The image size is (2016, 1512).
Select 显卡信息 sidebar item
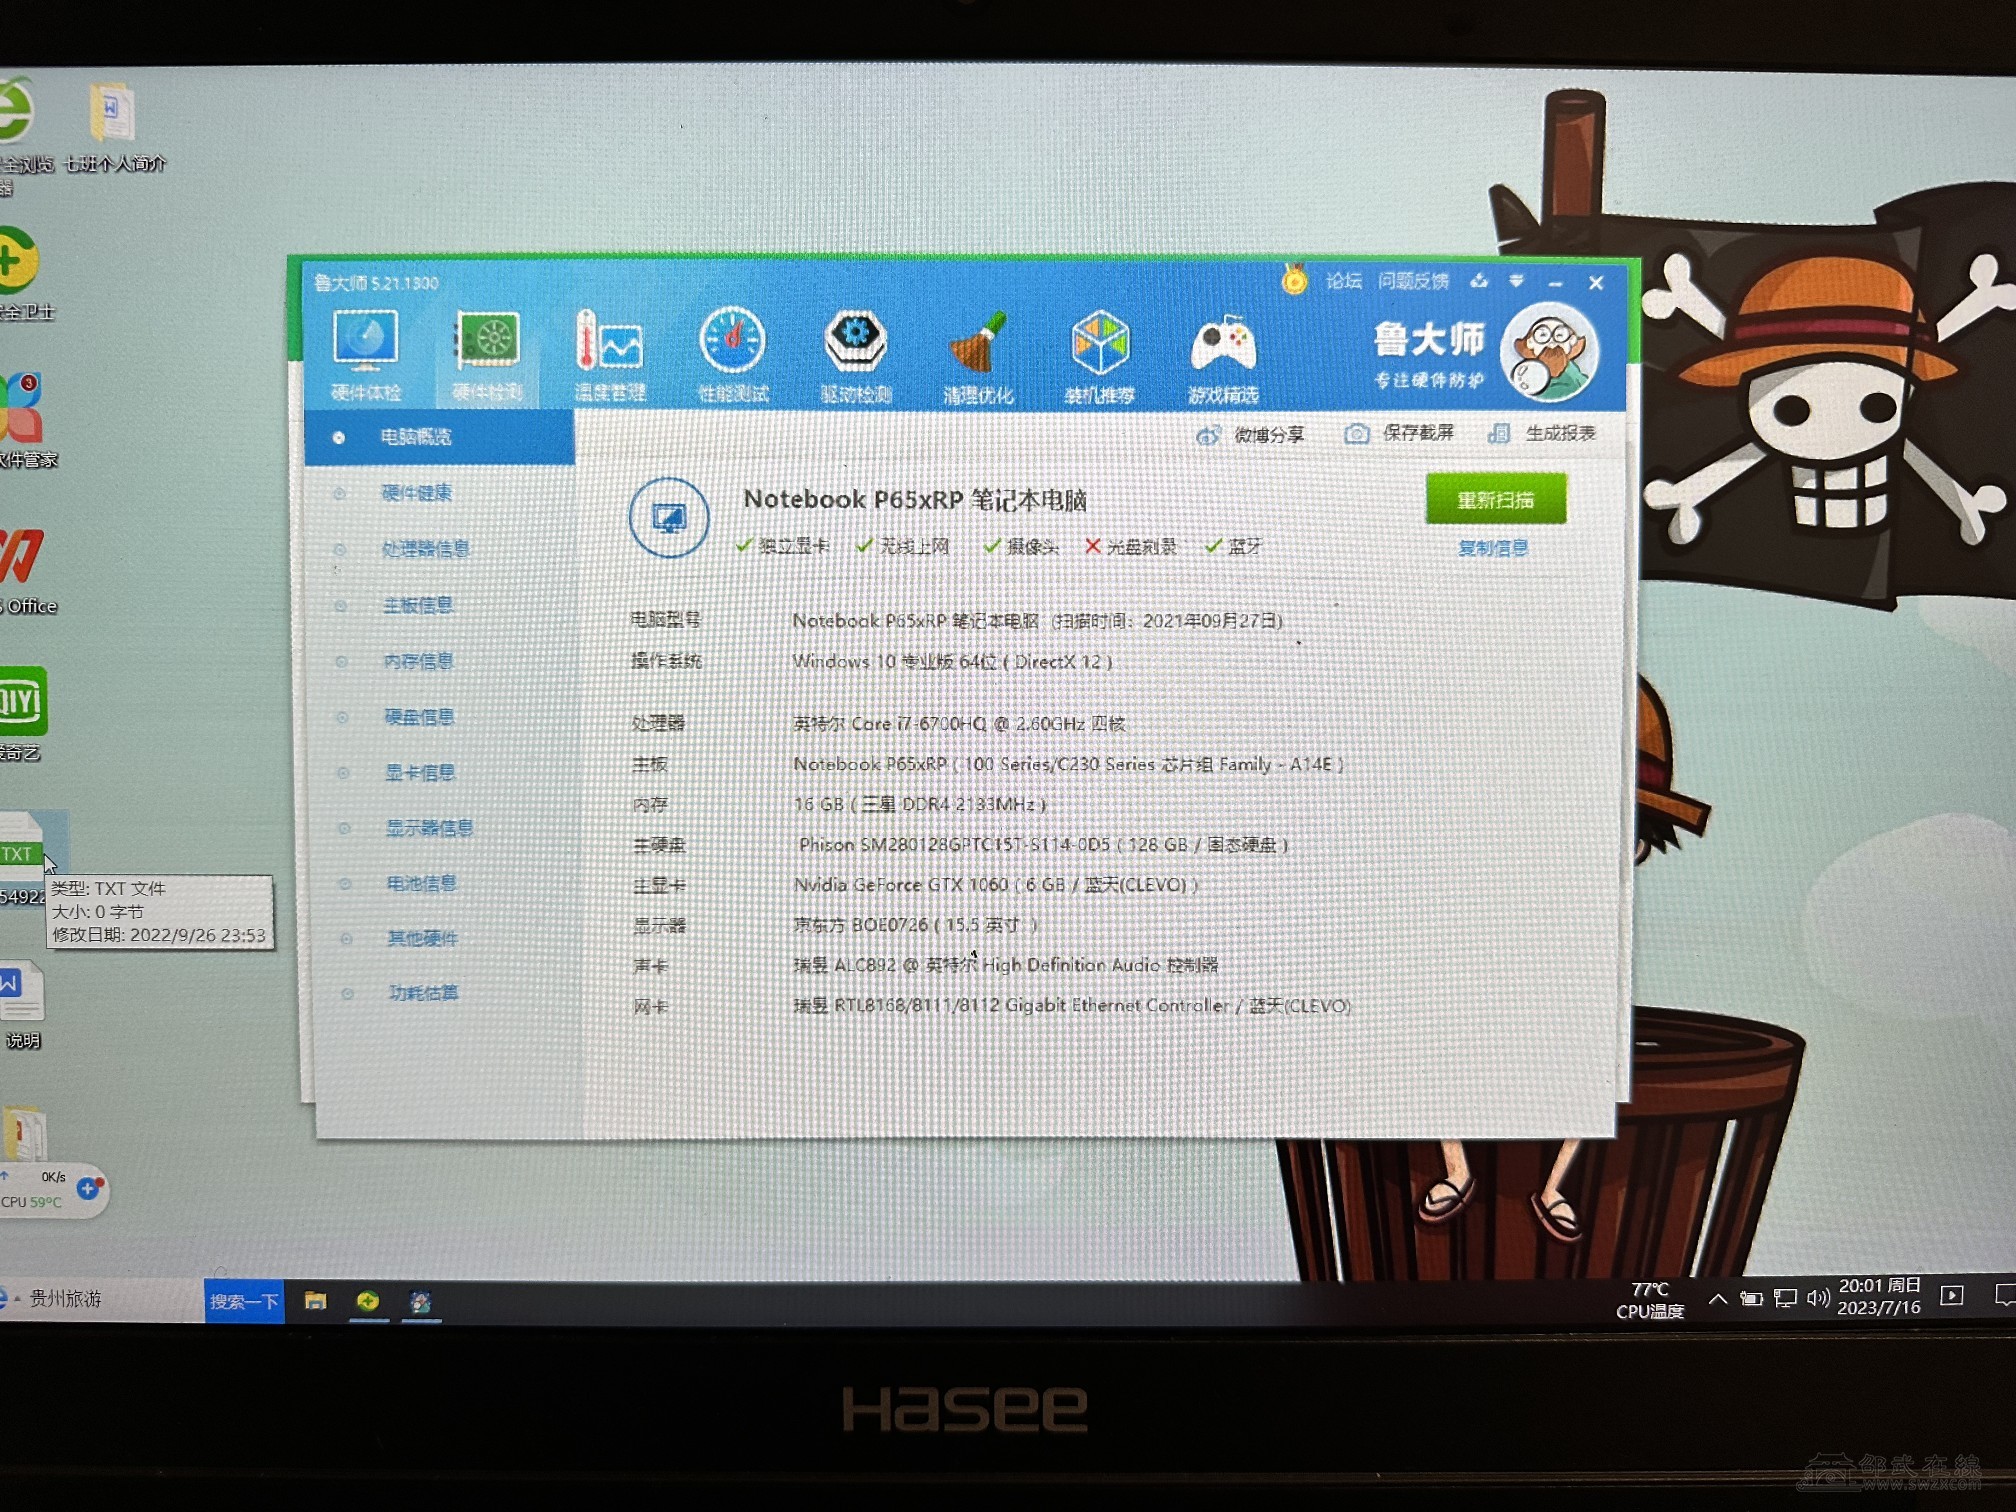420,773
